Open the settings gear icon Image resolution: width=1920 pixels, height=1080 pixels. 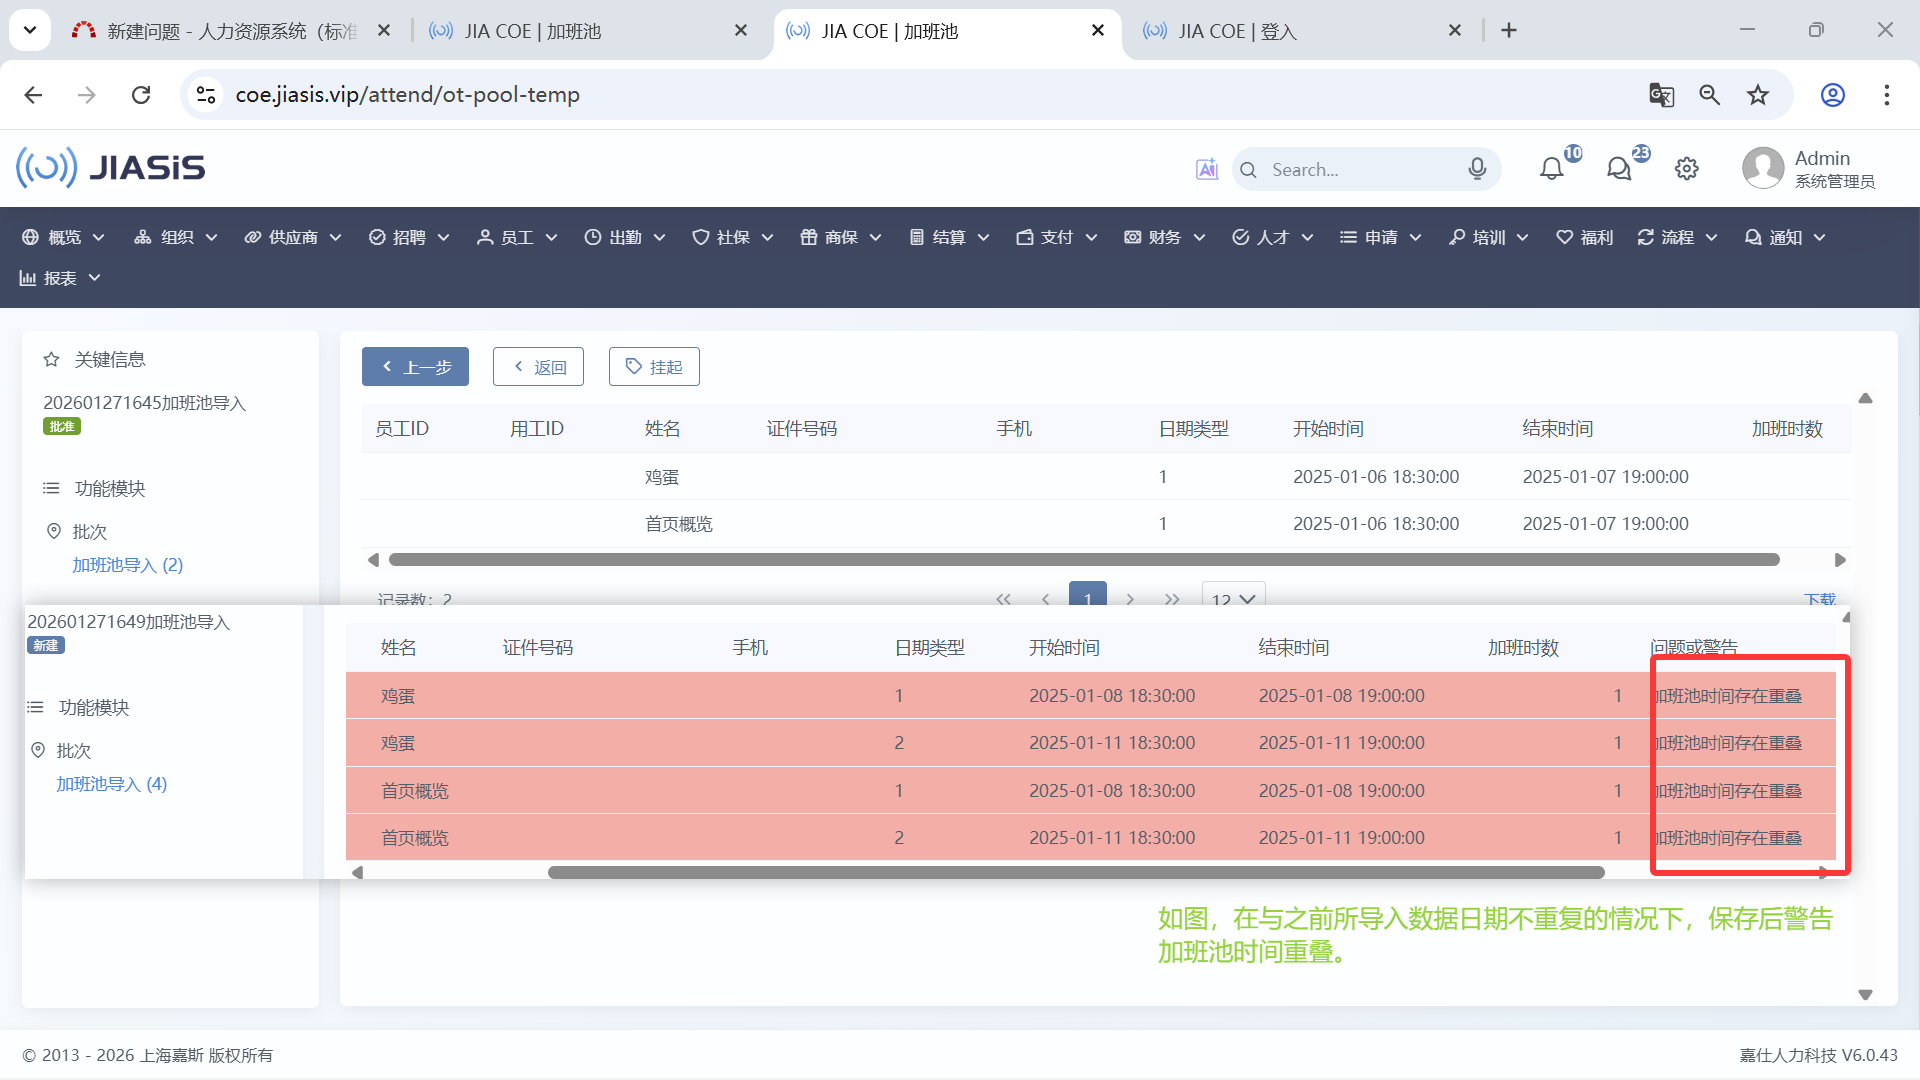pos(1686,169)
